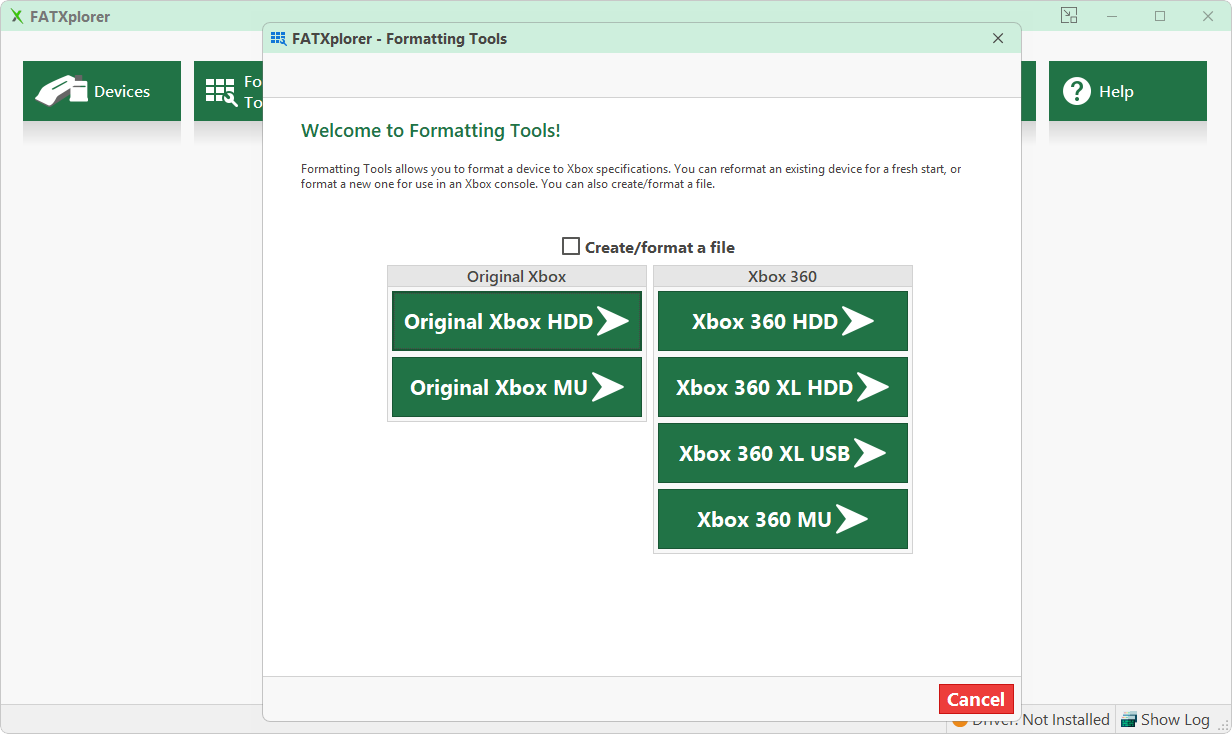
Task: Open Help in main window
Action: click(x=1128, y=91)
